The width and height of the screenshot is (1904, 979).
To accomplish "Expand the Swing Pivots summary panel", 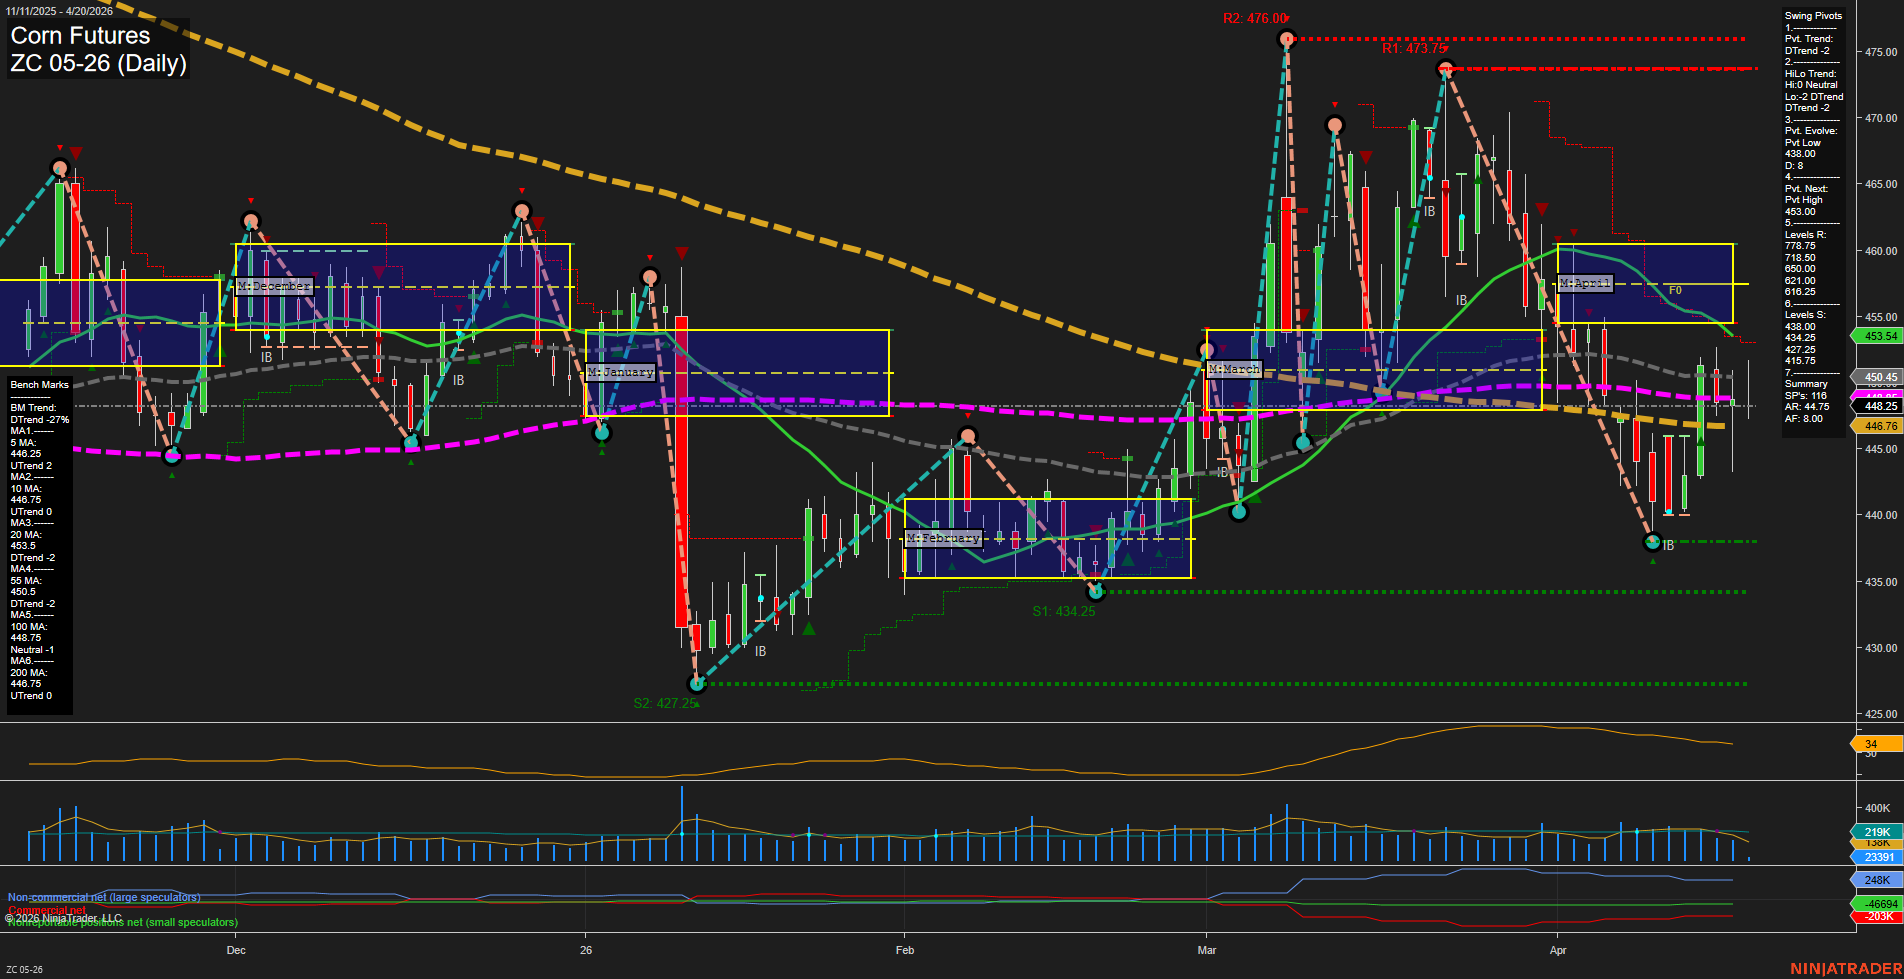I will click(1811, 15).
